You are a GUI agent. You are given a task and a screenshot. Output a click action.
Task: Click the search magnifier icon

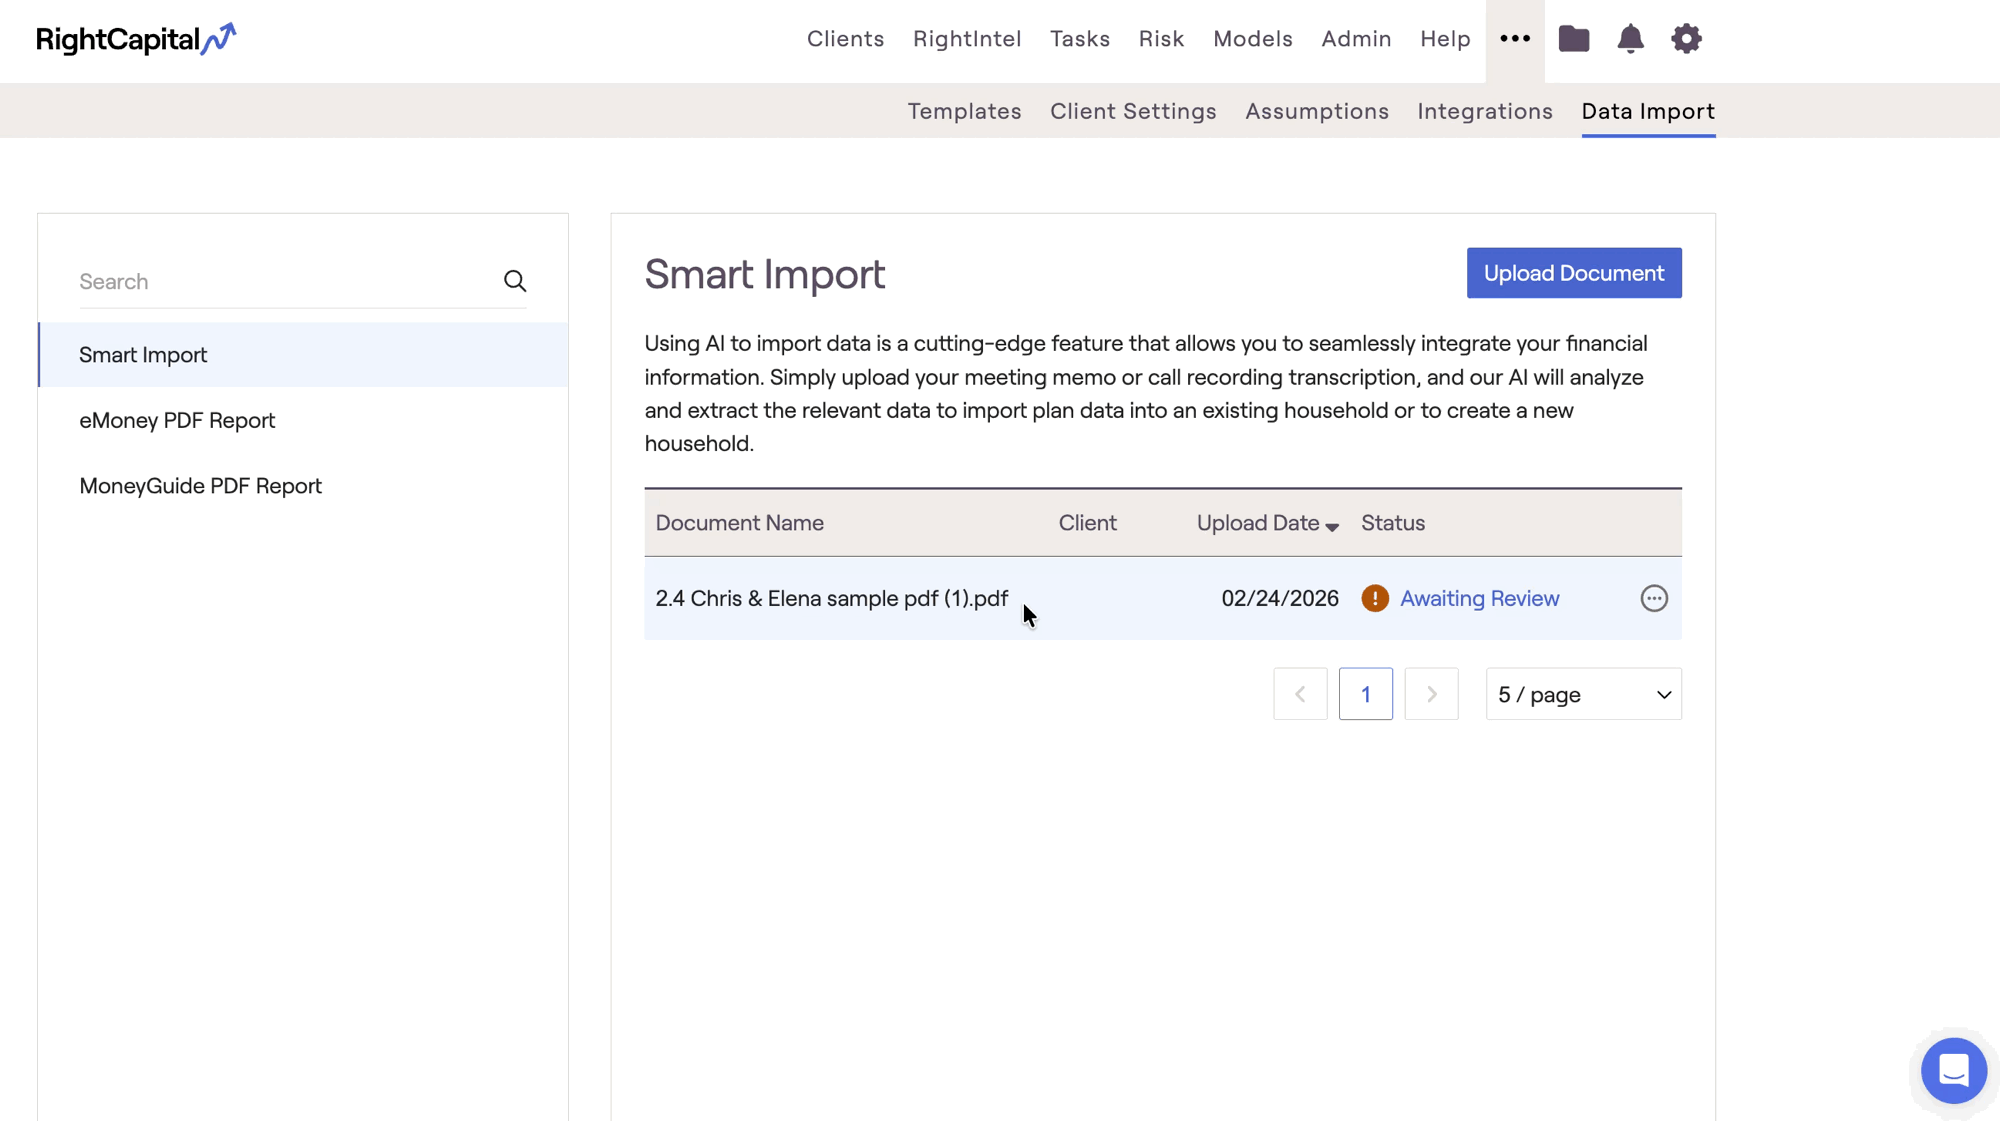click(515, 281)
